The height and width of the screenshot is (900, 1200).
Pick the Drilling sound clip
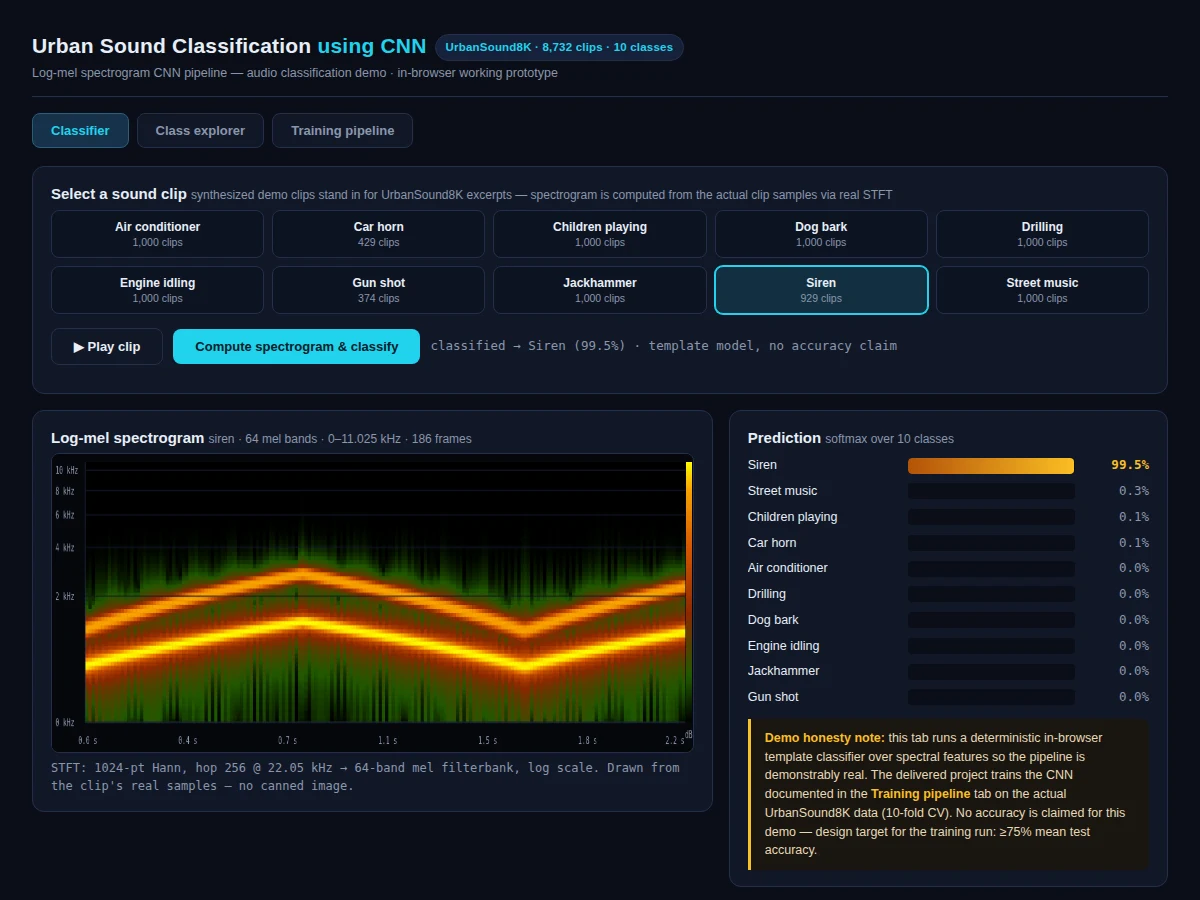pyautogui.click(x=1042, y=234)
